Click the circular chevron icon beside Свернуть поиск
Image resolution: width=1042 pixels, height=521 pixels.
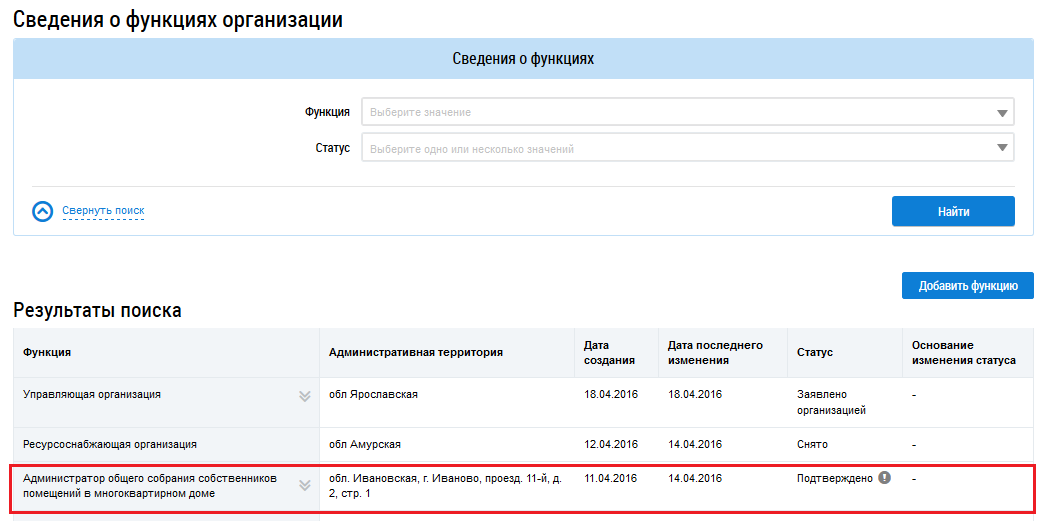tap(42, 211)
